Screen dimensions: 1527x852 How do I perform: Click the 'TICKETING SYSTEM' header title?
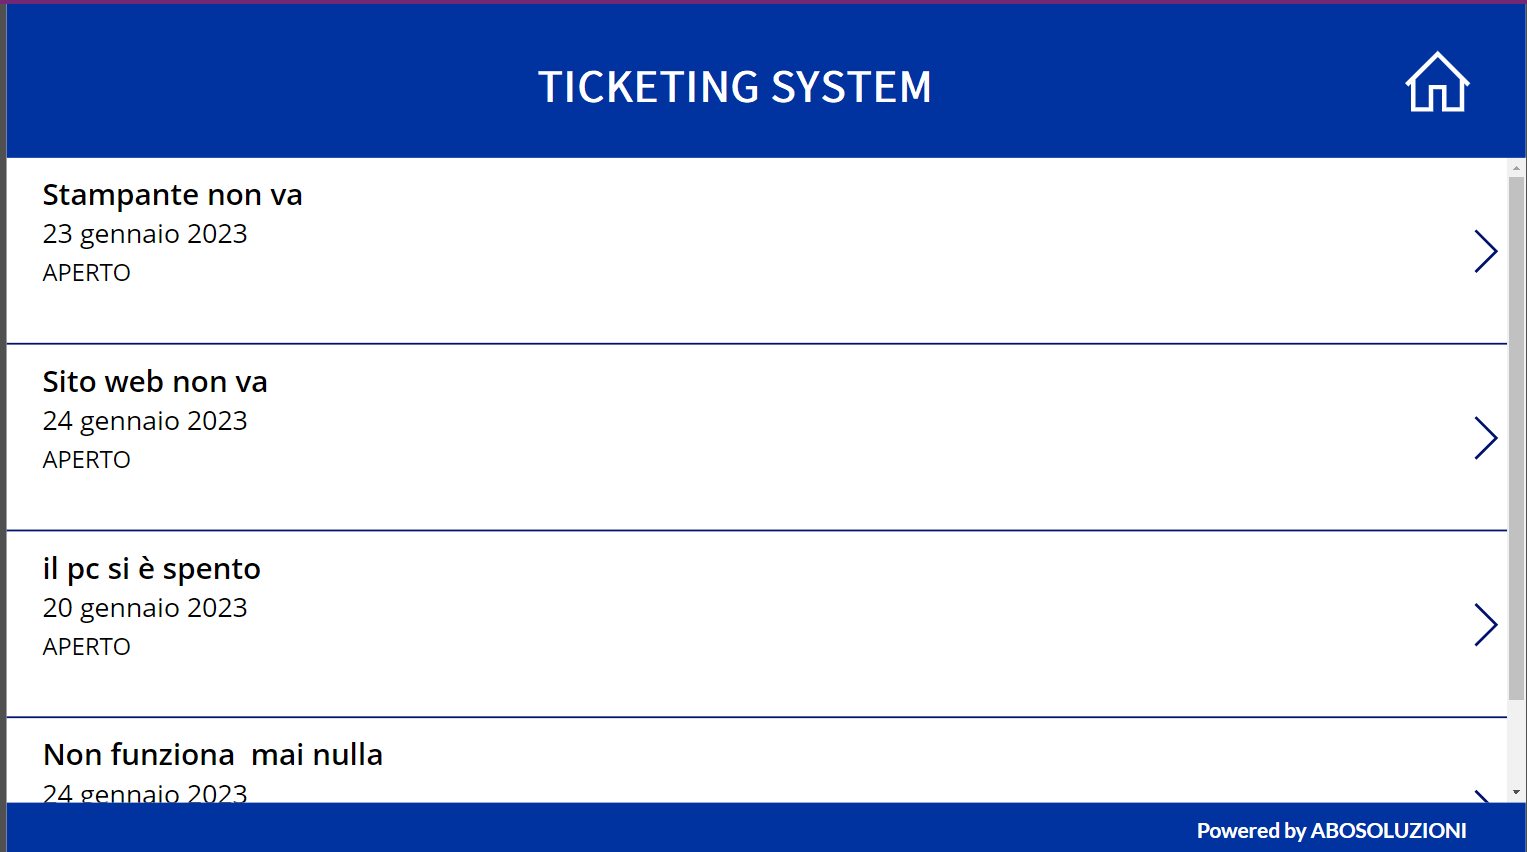point(735,87)
